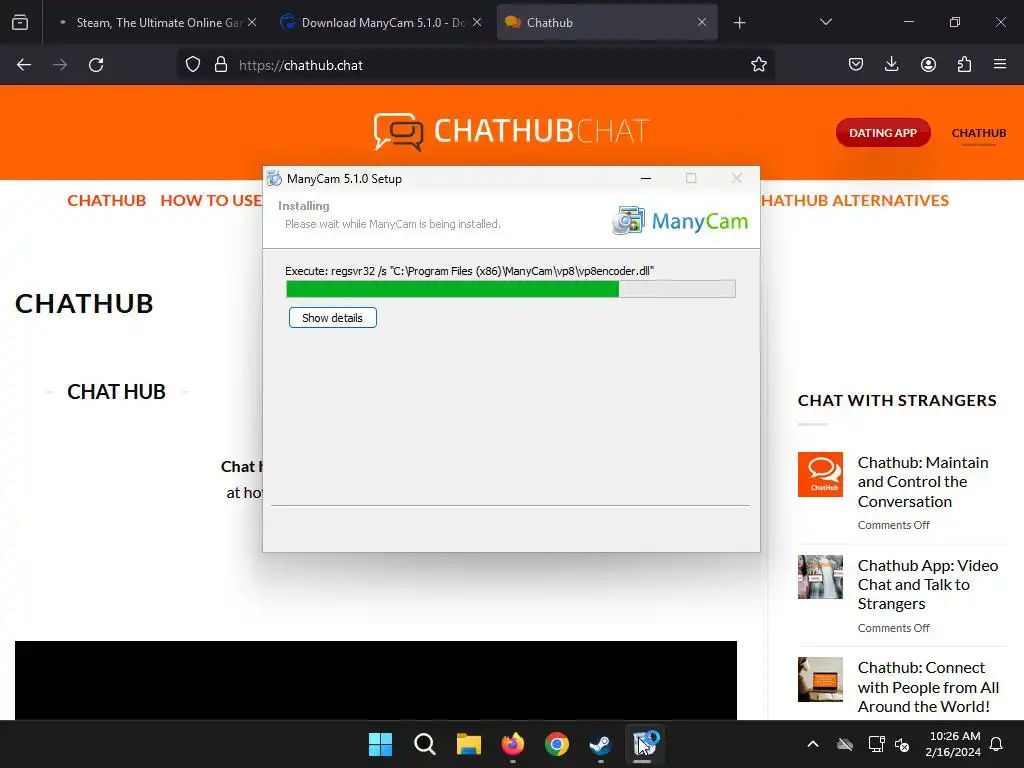
Task: Click the network display tray icon
Action: (876, 744)
